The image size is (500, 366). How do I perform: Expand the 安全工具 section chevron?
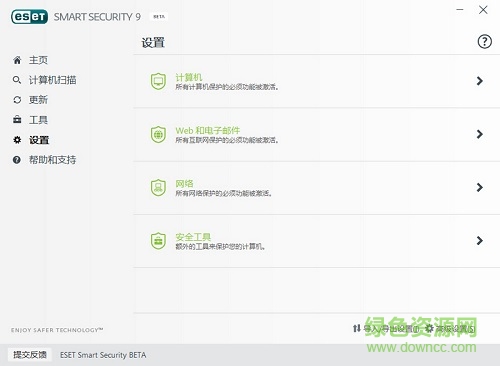[x=480, y=241]
